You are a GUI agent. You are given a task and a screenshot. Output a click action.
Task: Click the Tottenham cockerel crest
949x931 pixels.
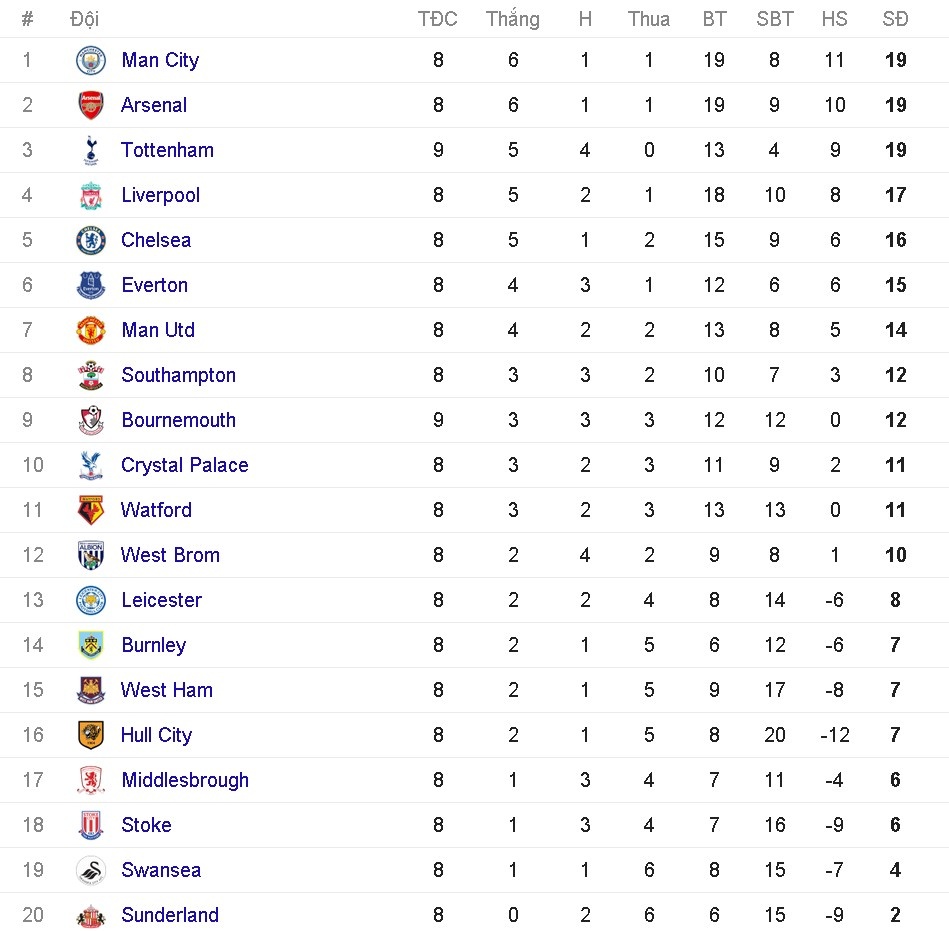91,150
